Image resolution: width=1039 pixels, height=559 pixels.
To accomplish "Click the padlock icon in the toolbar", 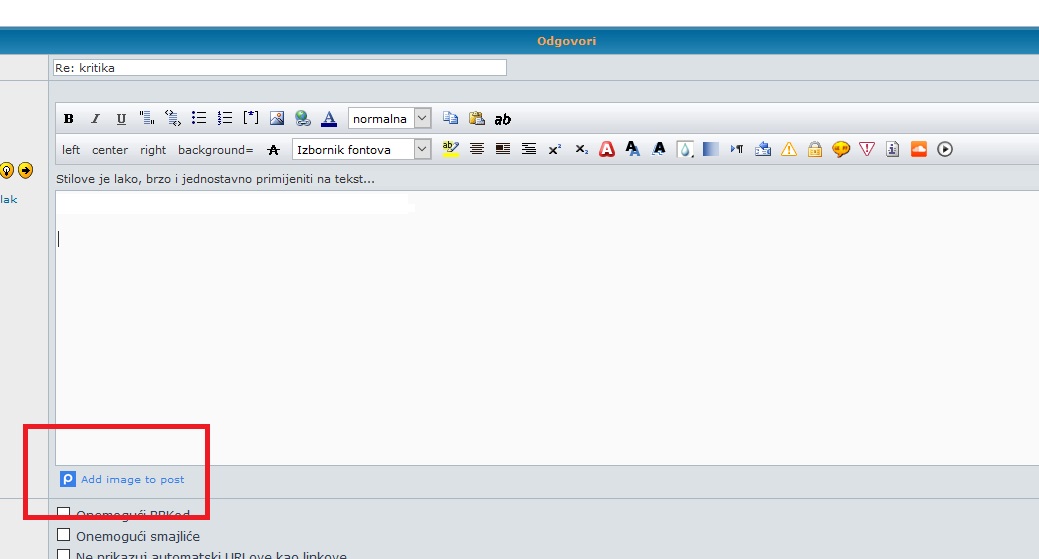I will (815, 149).
